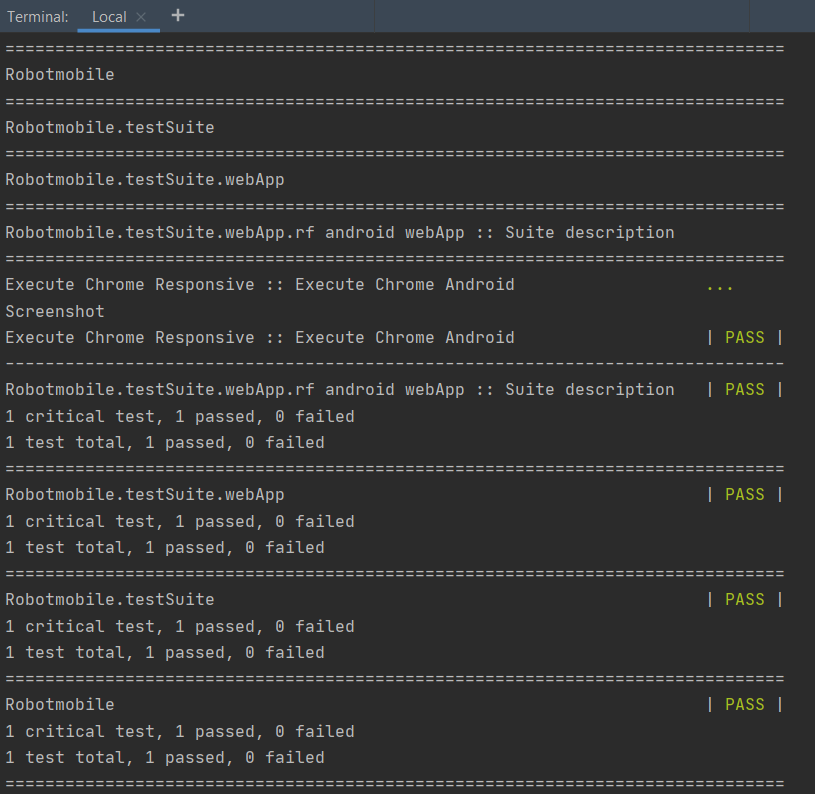Click the Terminal: panel label
815x794 pixels.
pyautogui.click(x=37, y=17)
